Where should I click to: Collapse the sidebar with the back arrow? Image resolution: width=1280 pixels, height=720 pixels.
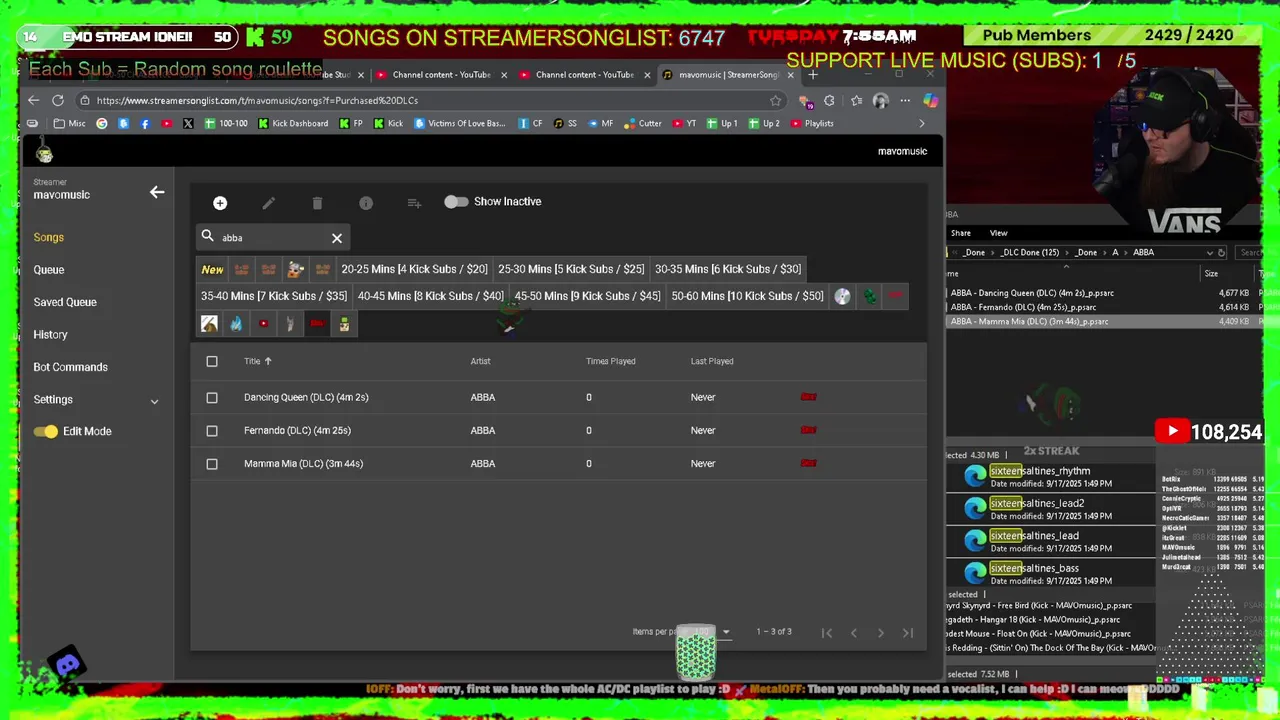(x=157, y=192)
